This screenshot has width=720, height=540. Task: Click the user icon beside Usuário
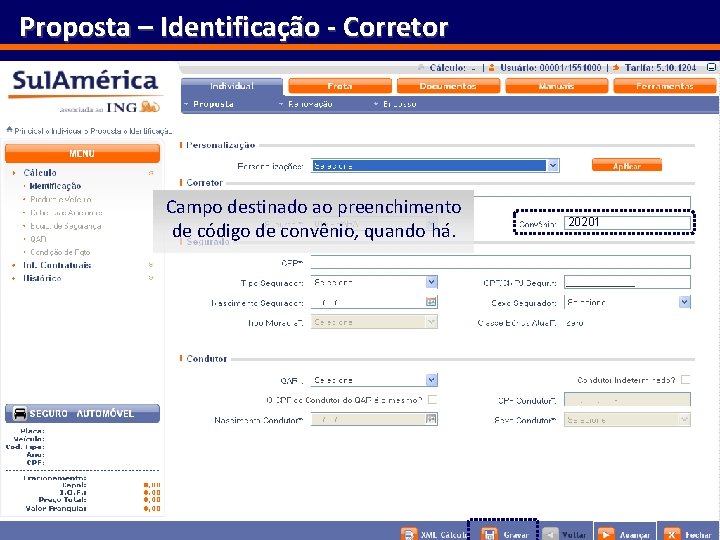(492, 68)
